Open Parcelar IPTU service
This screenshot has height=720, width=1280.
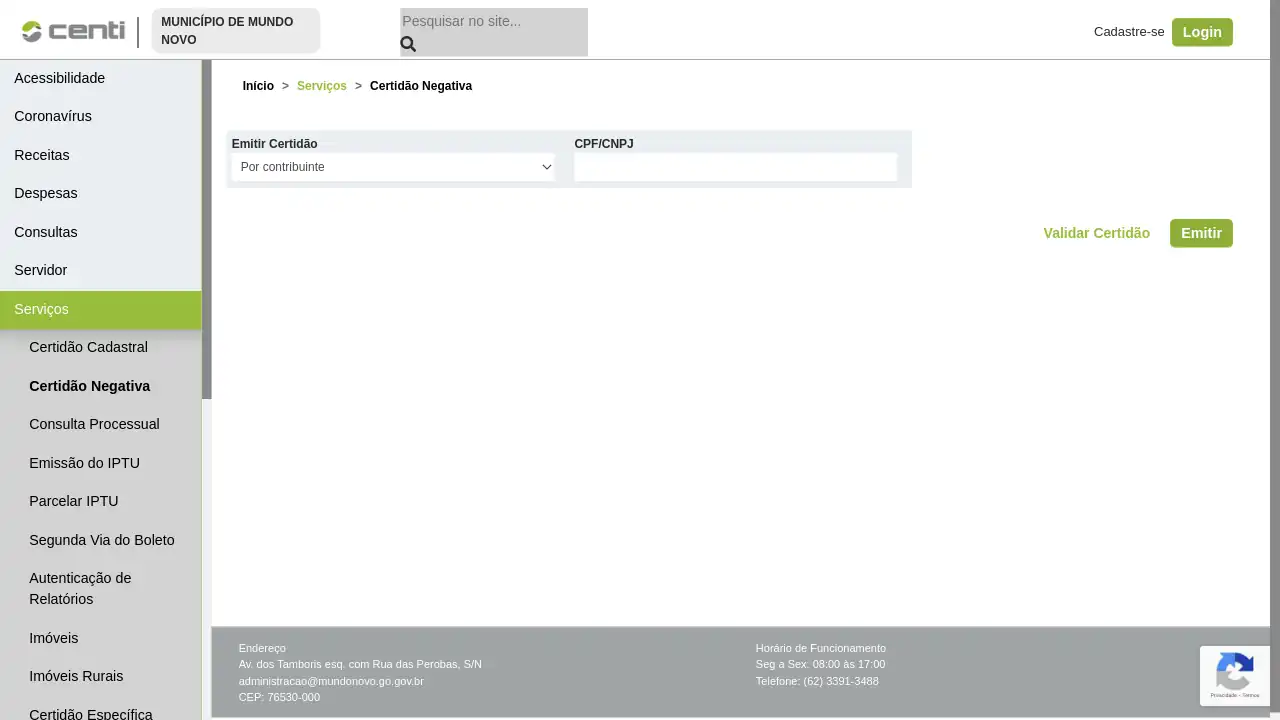point(74,501)
